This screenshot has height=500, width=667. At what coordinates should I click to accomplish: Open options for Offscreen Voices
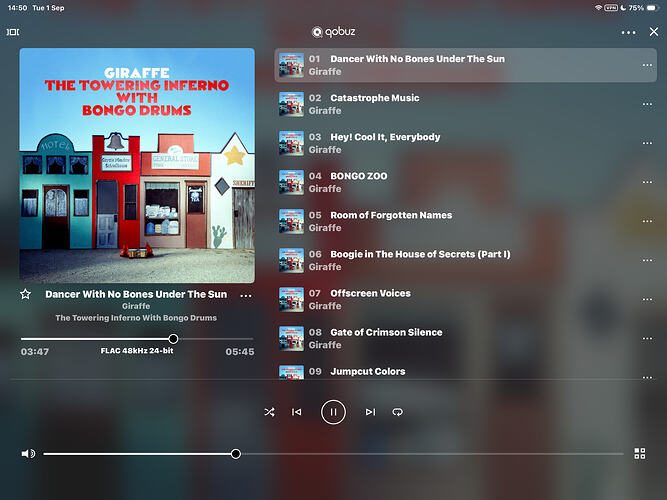coord(647,300)
